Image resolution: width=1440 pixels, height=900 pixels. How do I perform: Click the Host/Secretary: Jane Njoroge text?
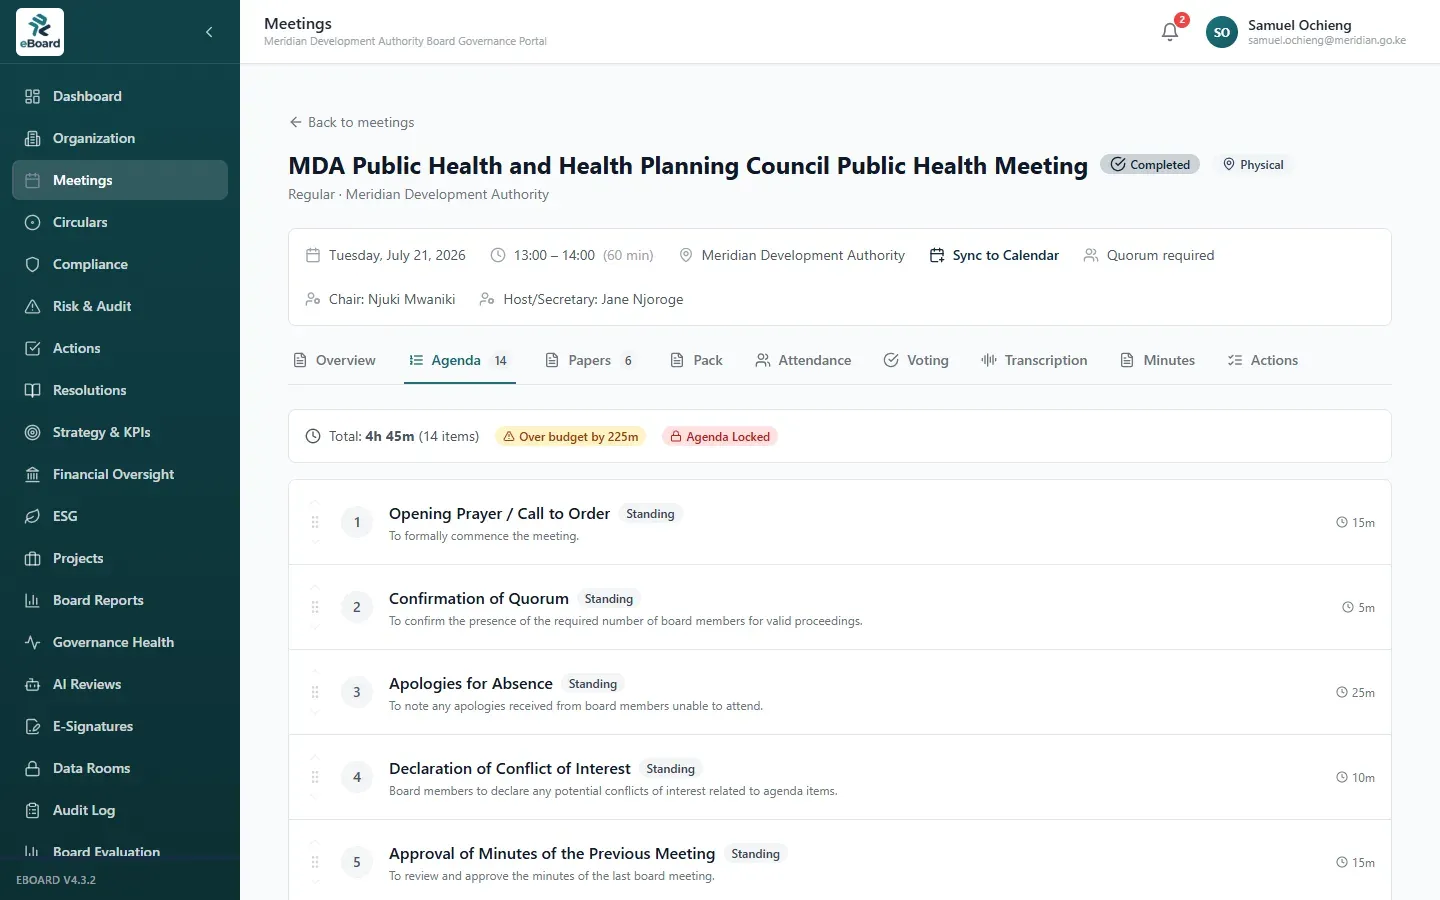tap(593, 299)
